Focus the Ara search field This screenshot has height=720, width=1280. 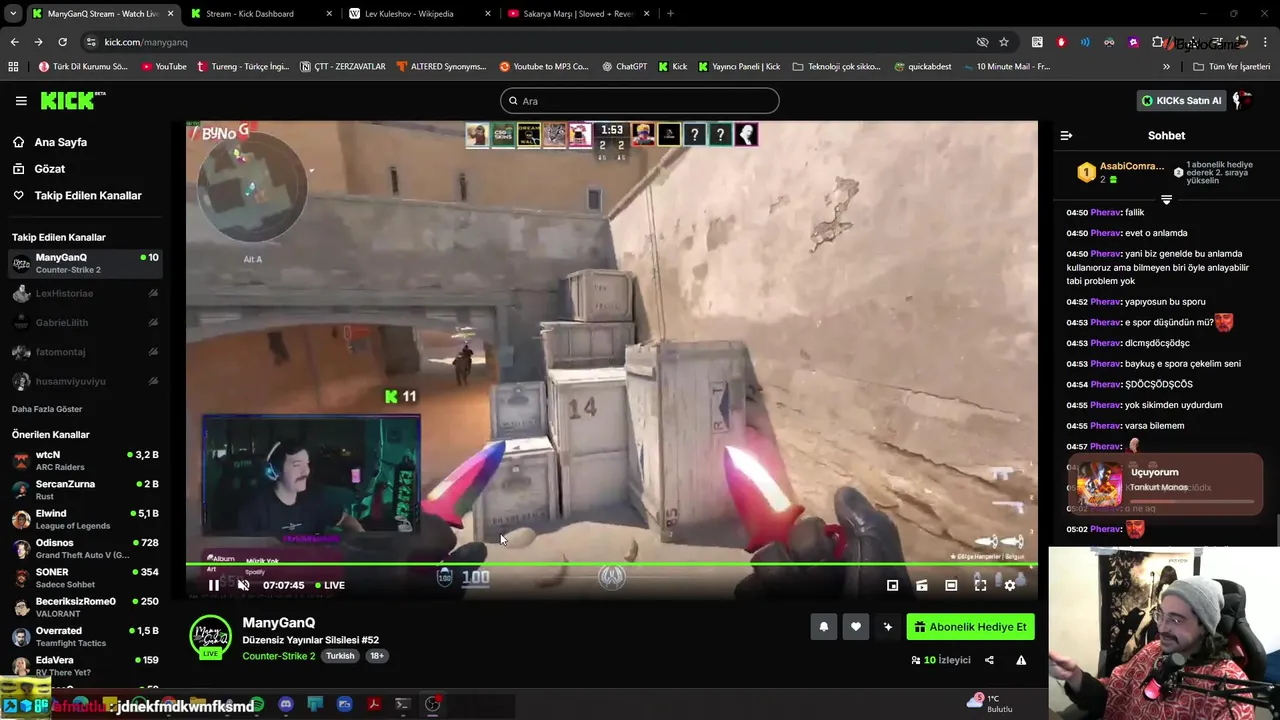coord(640,101)
